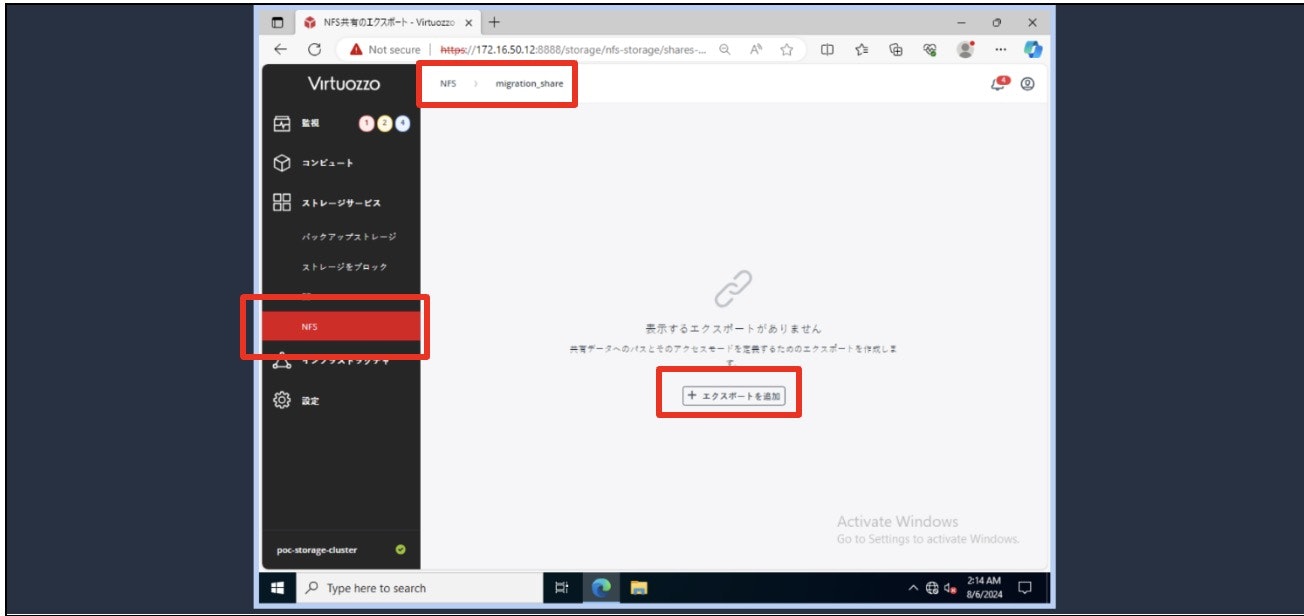
Task: Click the 表示するエクスポートがありません message
Action: [733, 328]
